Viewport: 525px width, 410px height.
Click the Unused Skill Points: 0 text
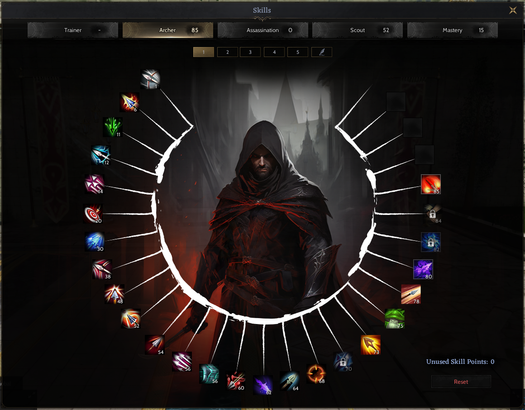pyautogui.click(x=460, y=361)
